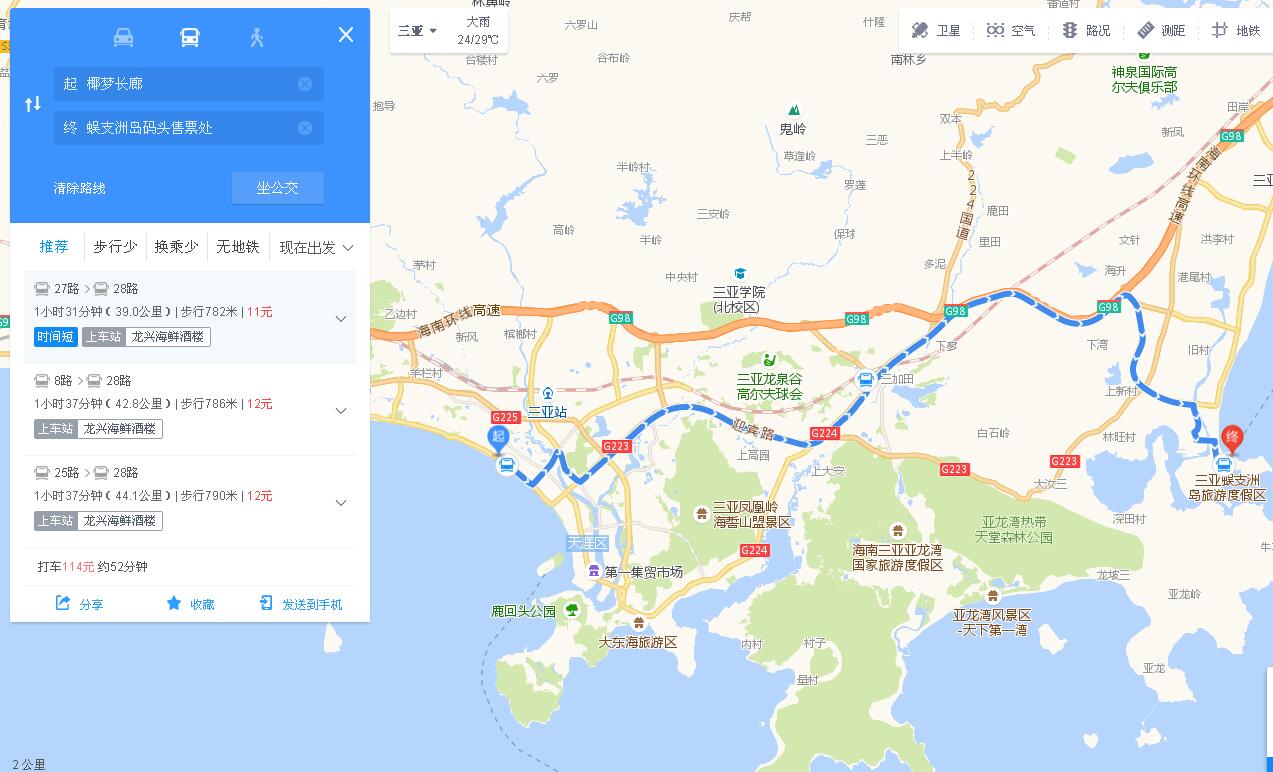
Task: Select the walking mode icon
Action: pos(257,37)
